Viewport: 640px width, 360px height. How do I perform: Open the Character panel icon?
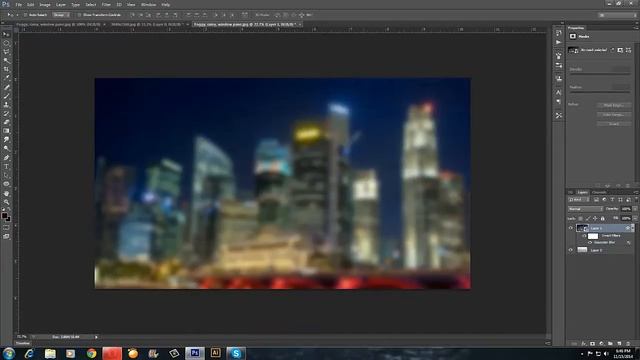(559, 92)
